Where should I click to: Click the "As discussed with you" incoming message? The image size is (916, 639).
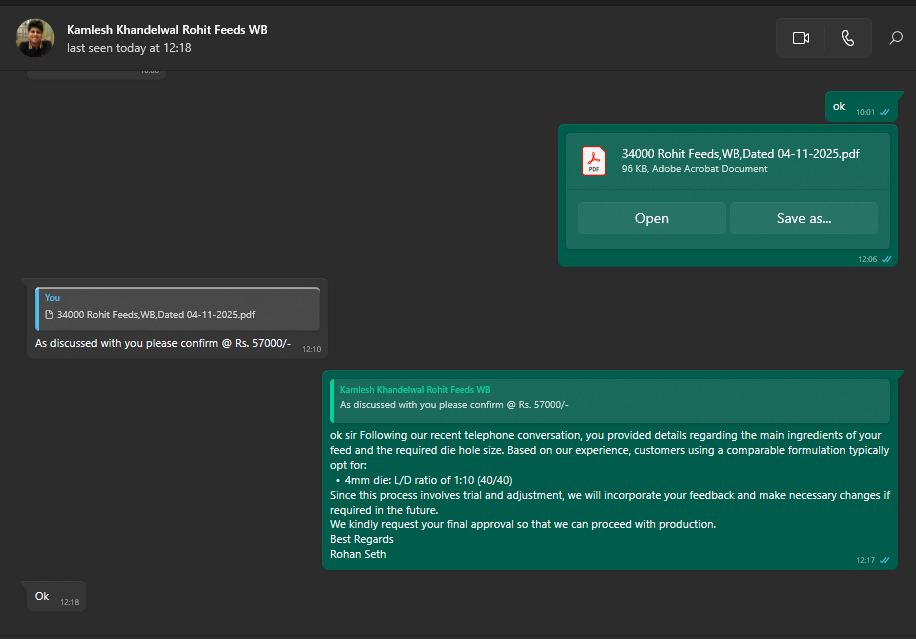click(162, 344)
